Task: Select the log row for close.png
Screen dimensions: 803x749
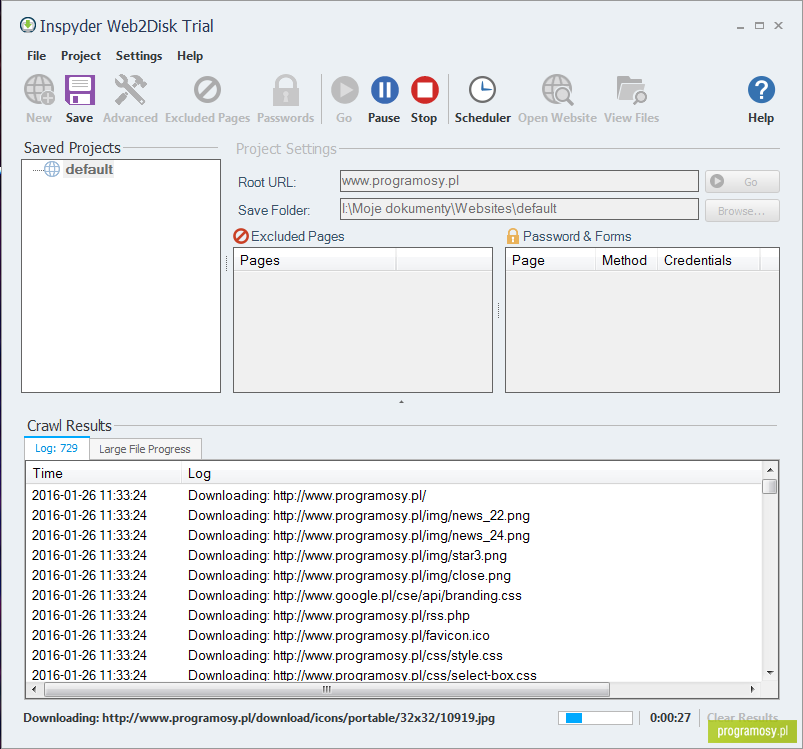Action: (394, 575)
